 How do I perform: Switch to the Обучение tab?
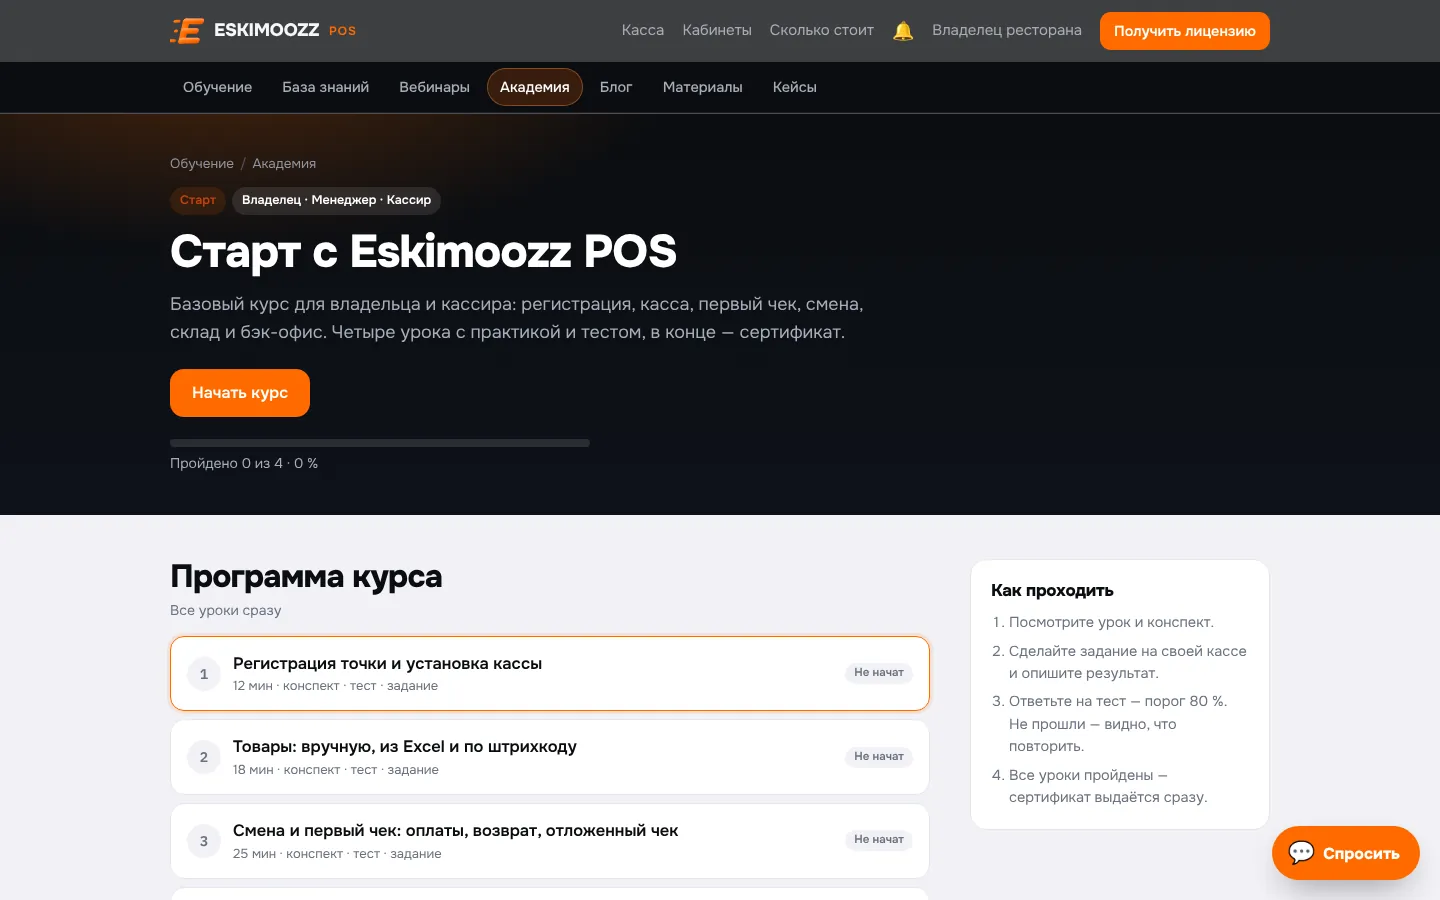(x=217, y=87)
